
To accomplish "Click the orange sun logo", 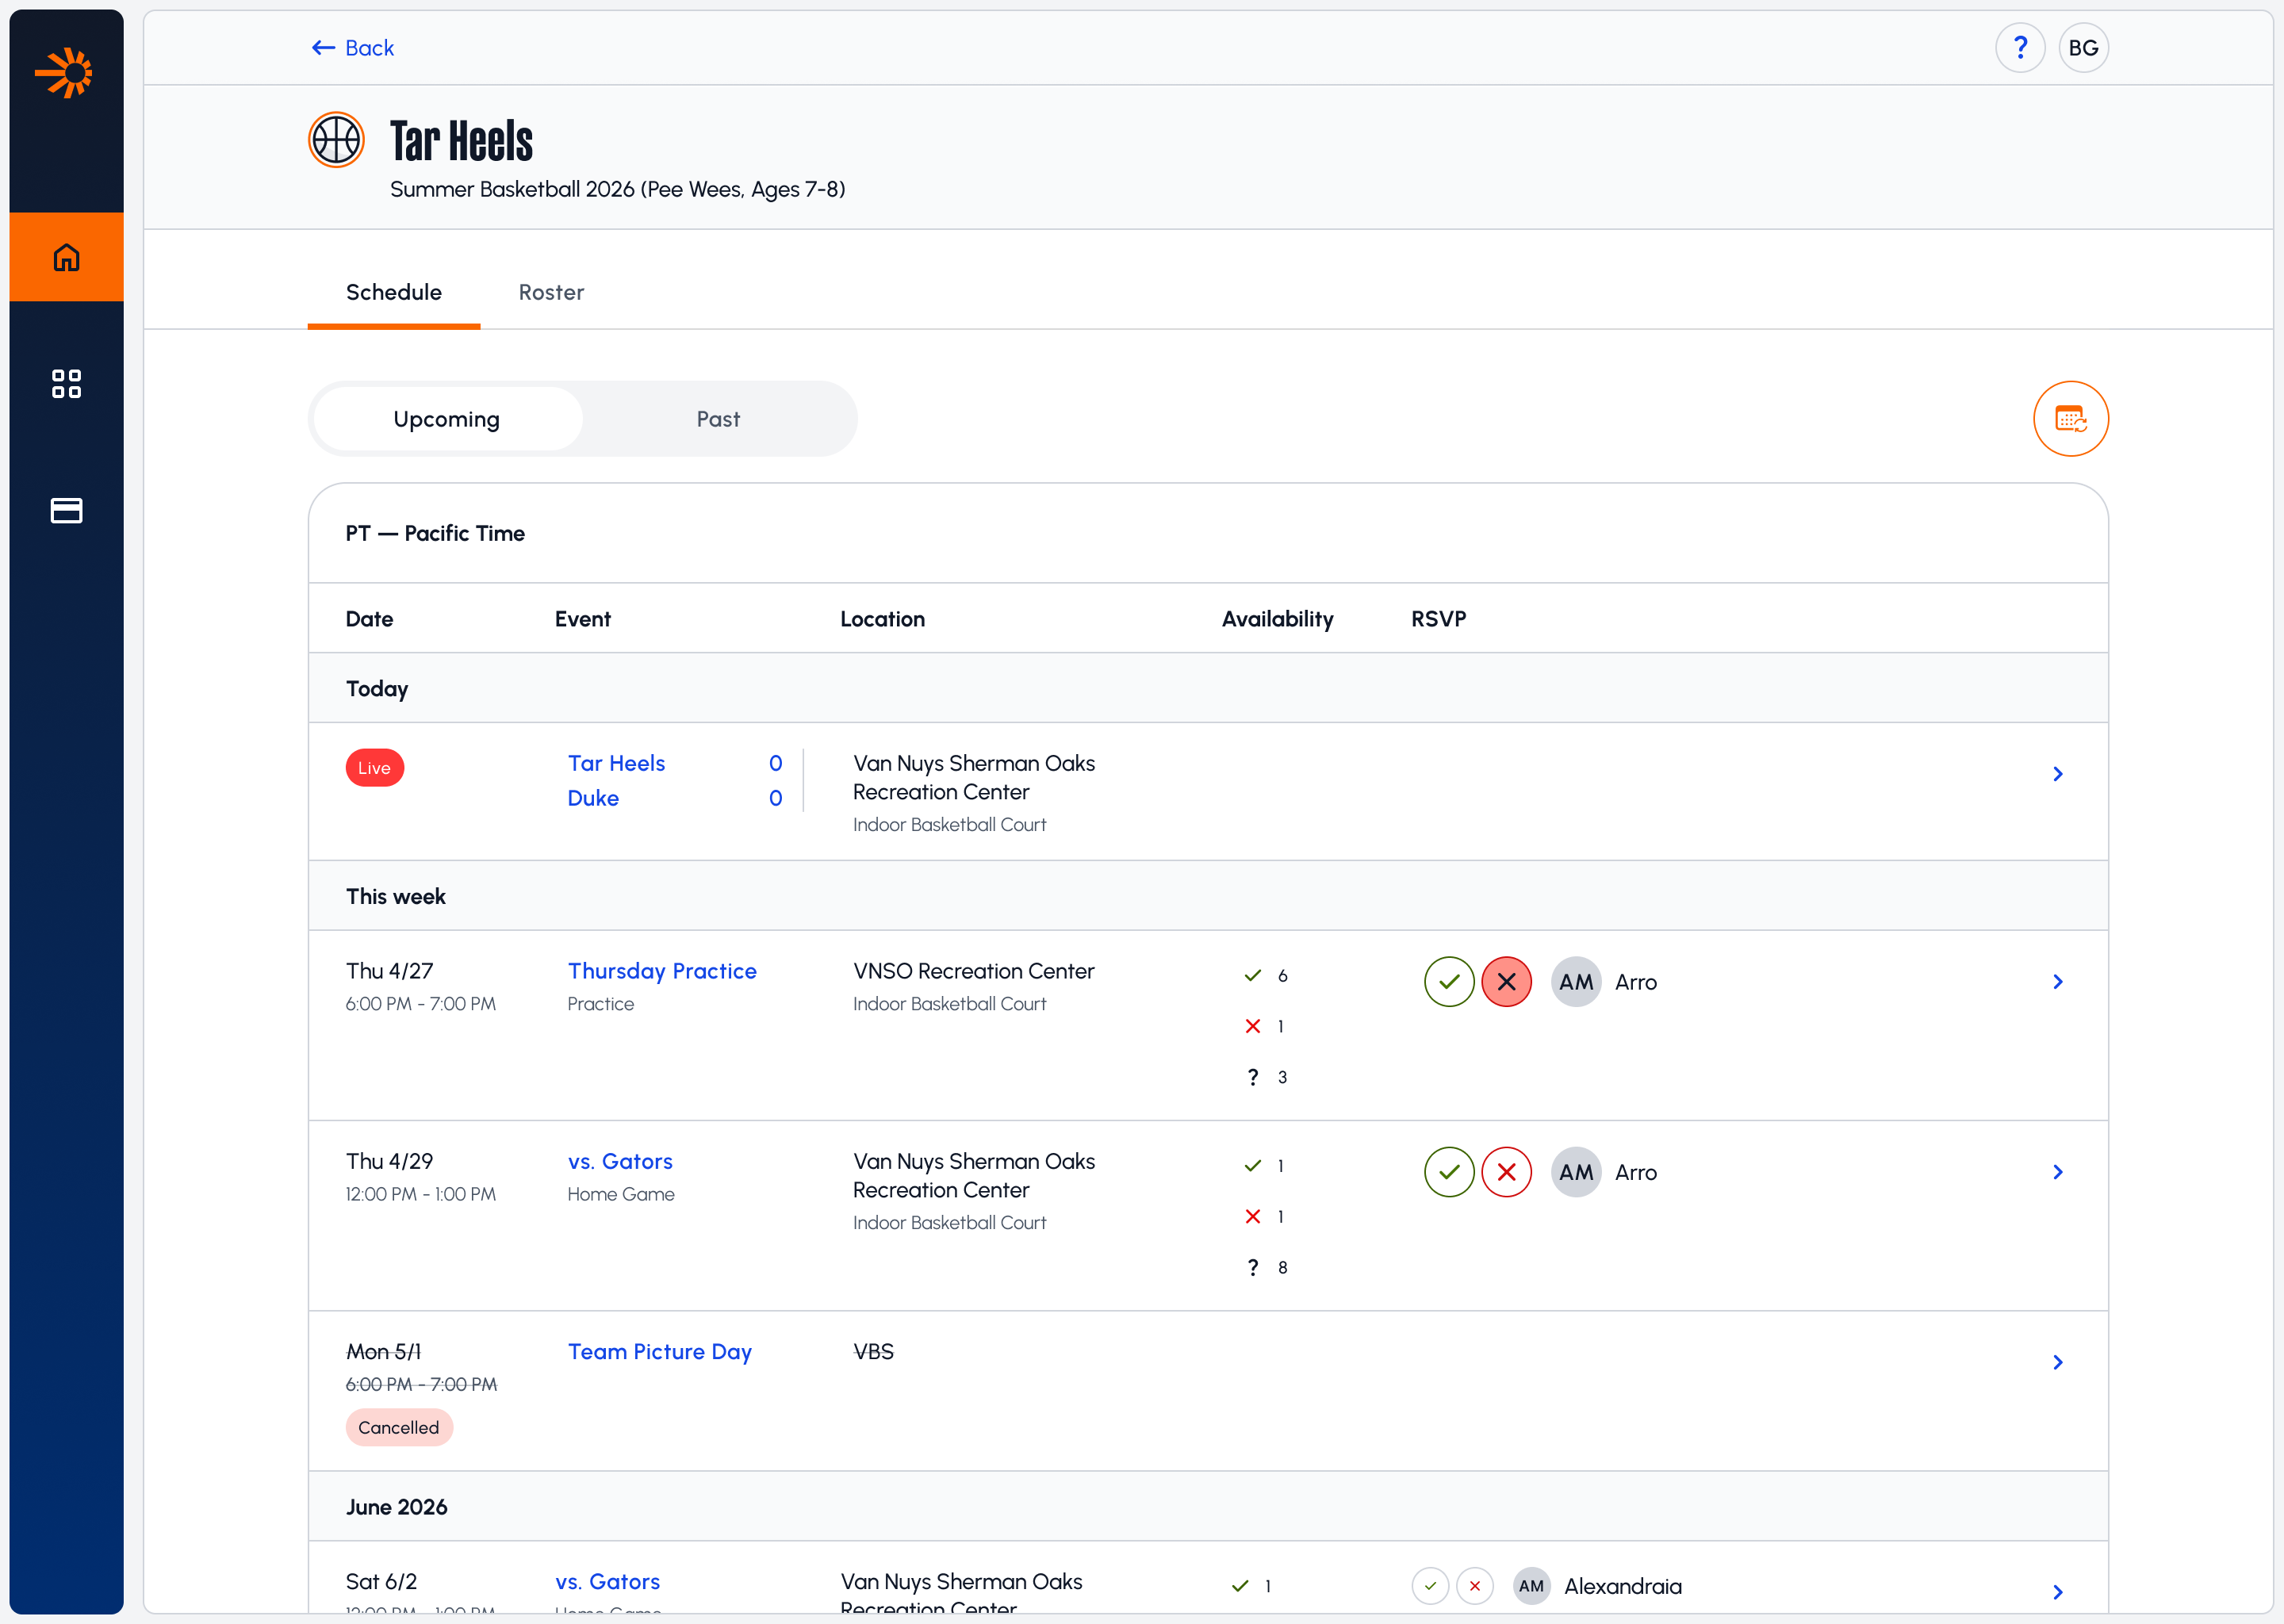I will point(65,72).
